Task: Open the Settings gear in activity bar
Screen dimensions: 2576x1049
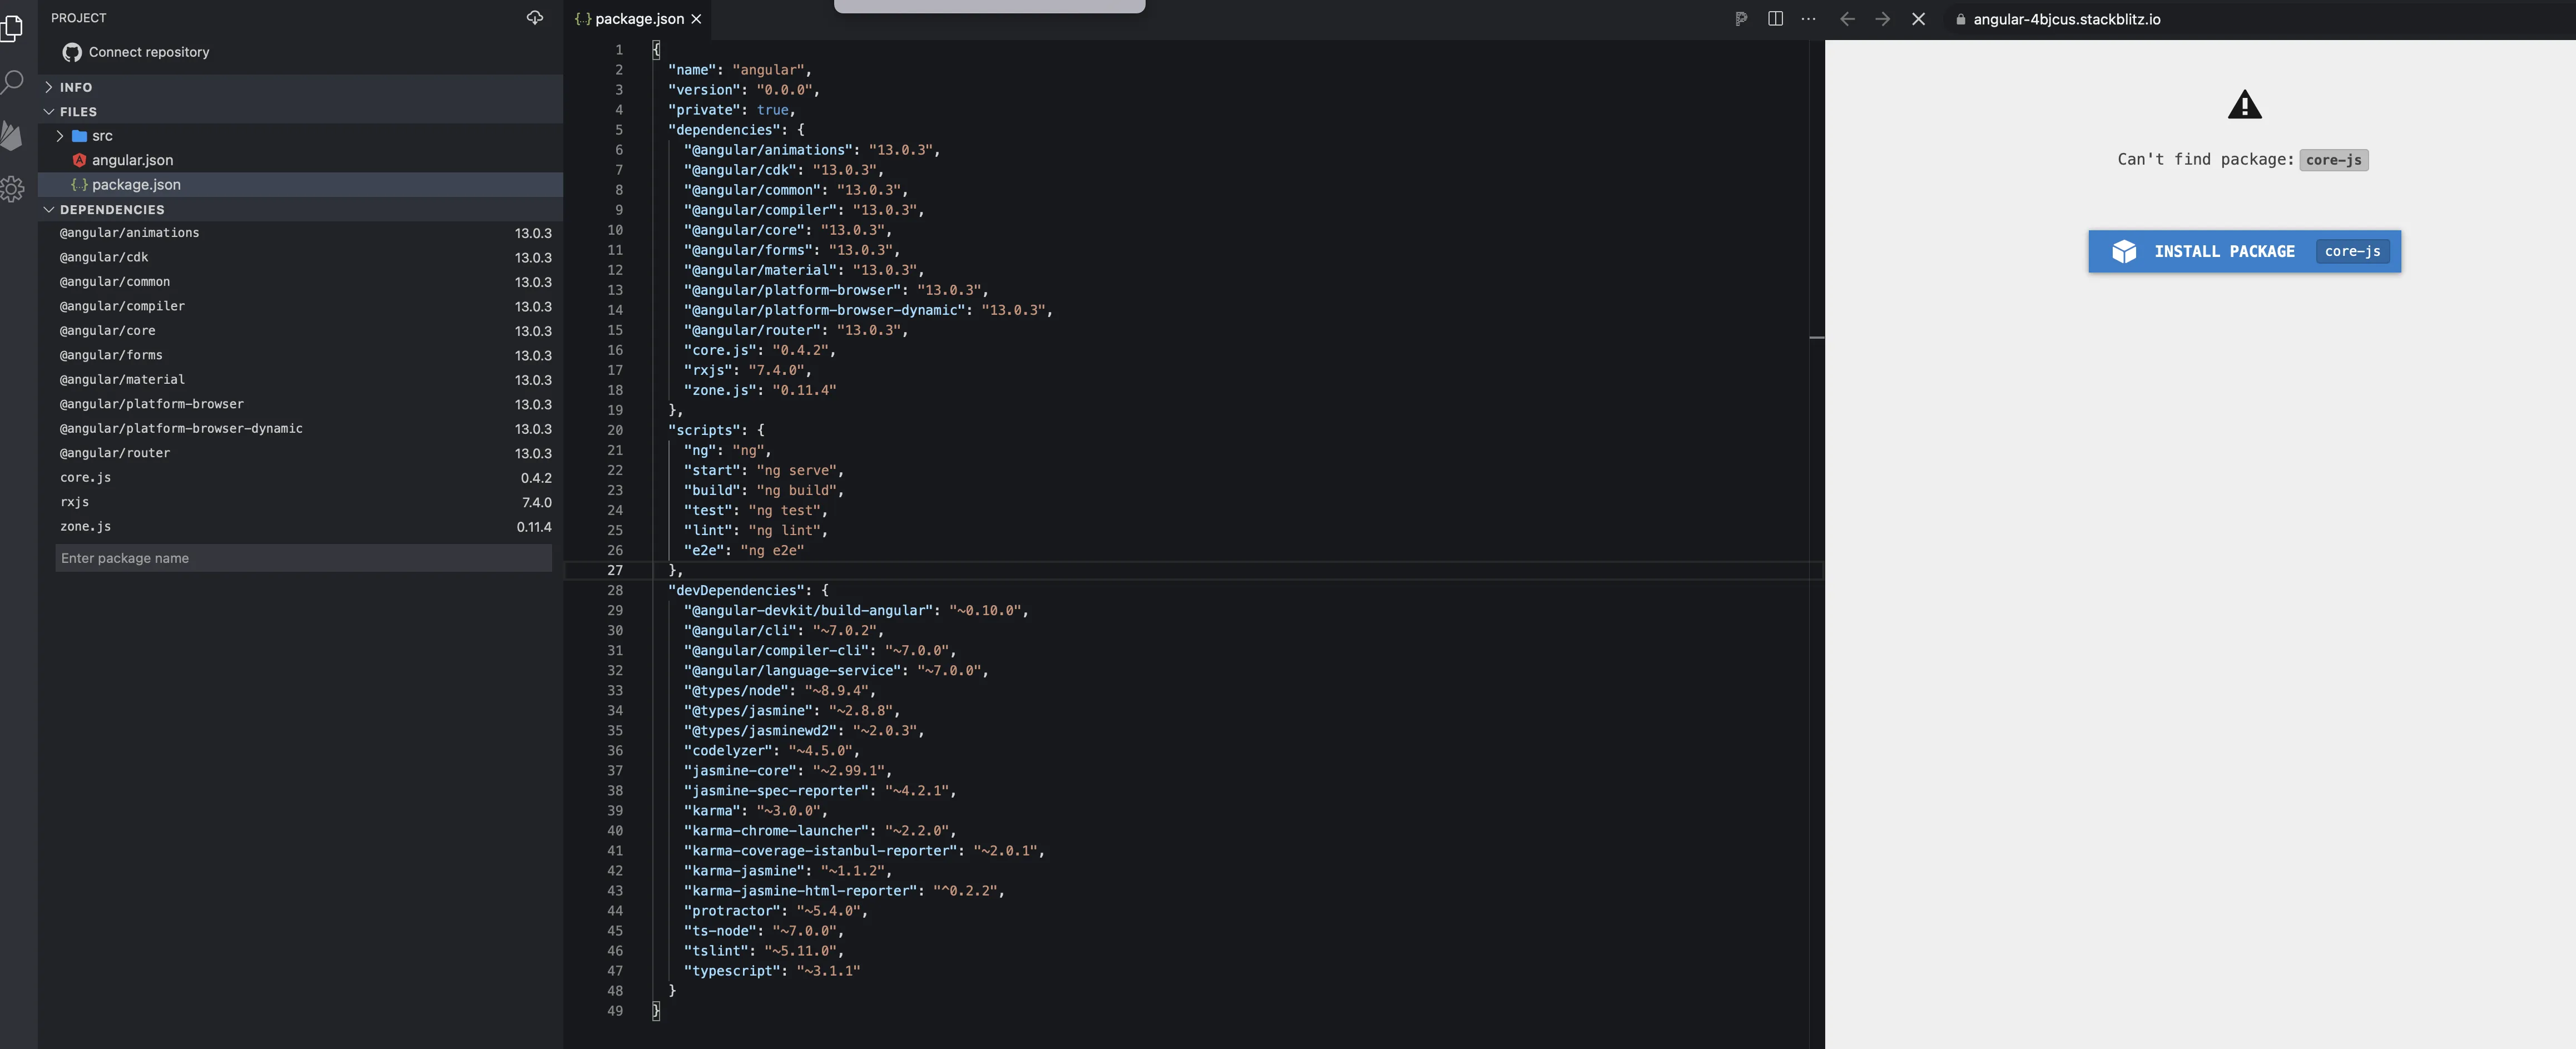Action: 12,189
